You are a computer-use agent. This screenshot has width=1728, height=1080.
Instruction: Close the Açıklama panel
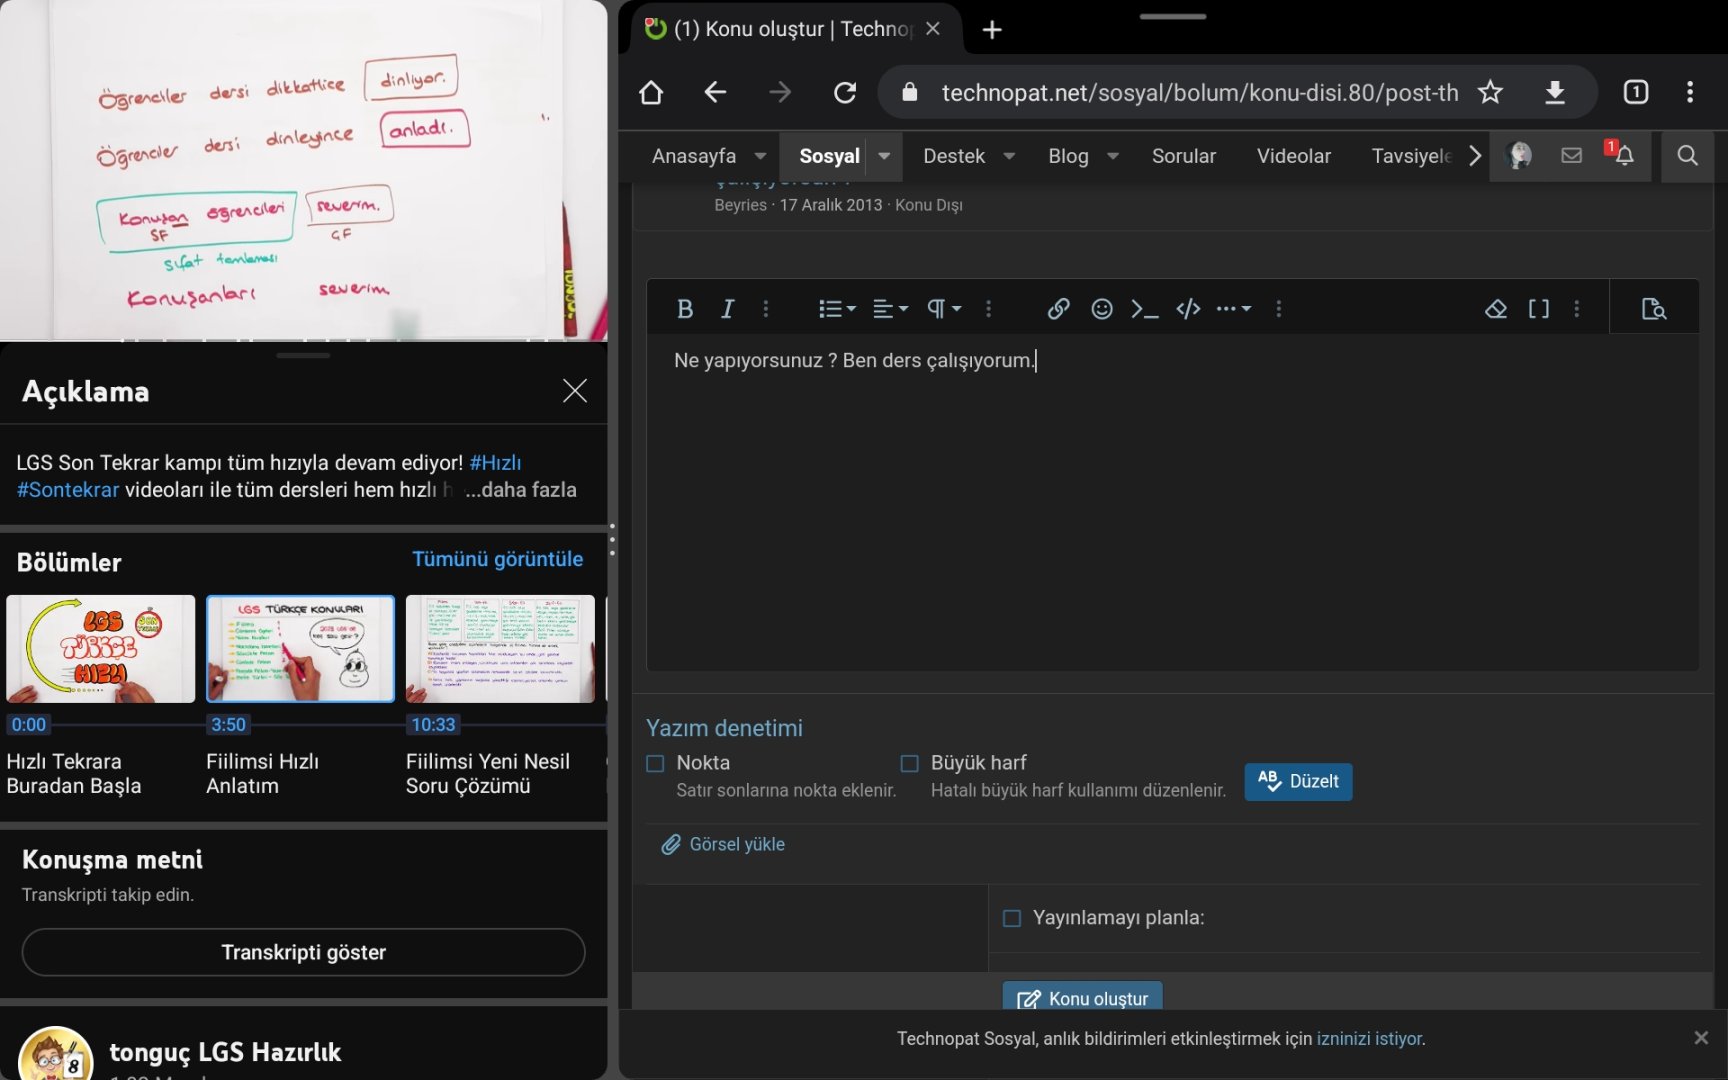click(x=575, y=391)
